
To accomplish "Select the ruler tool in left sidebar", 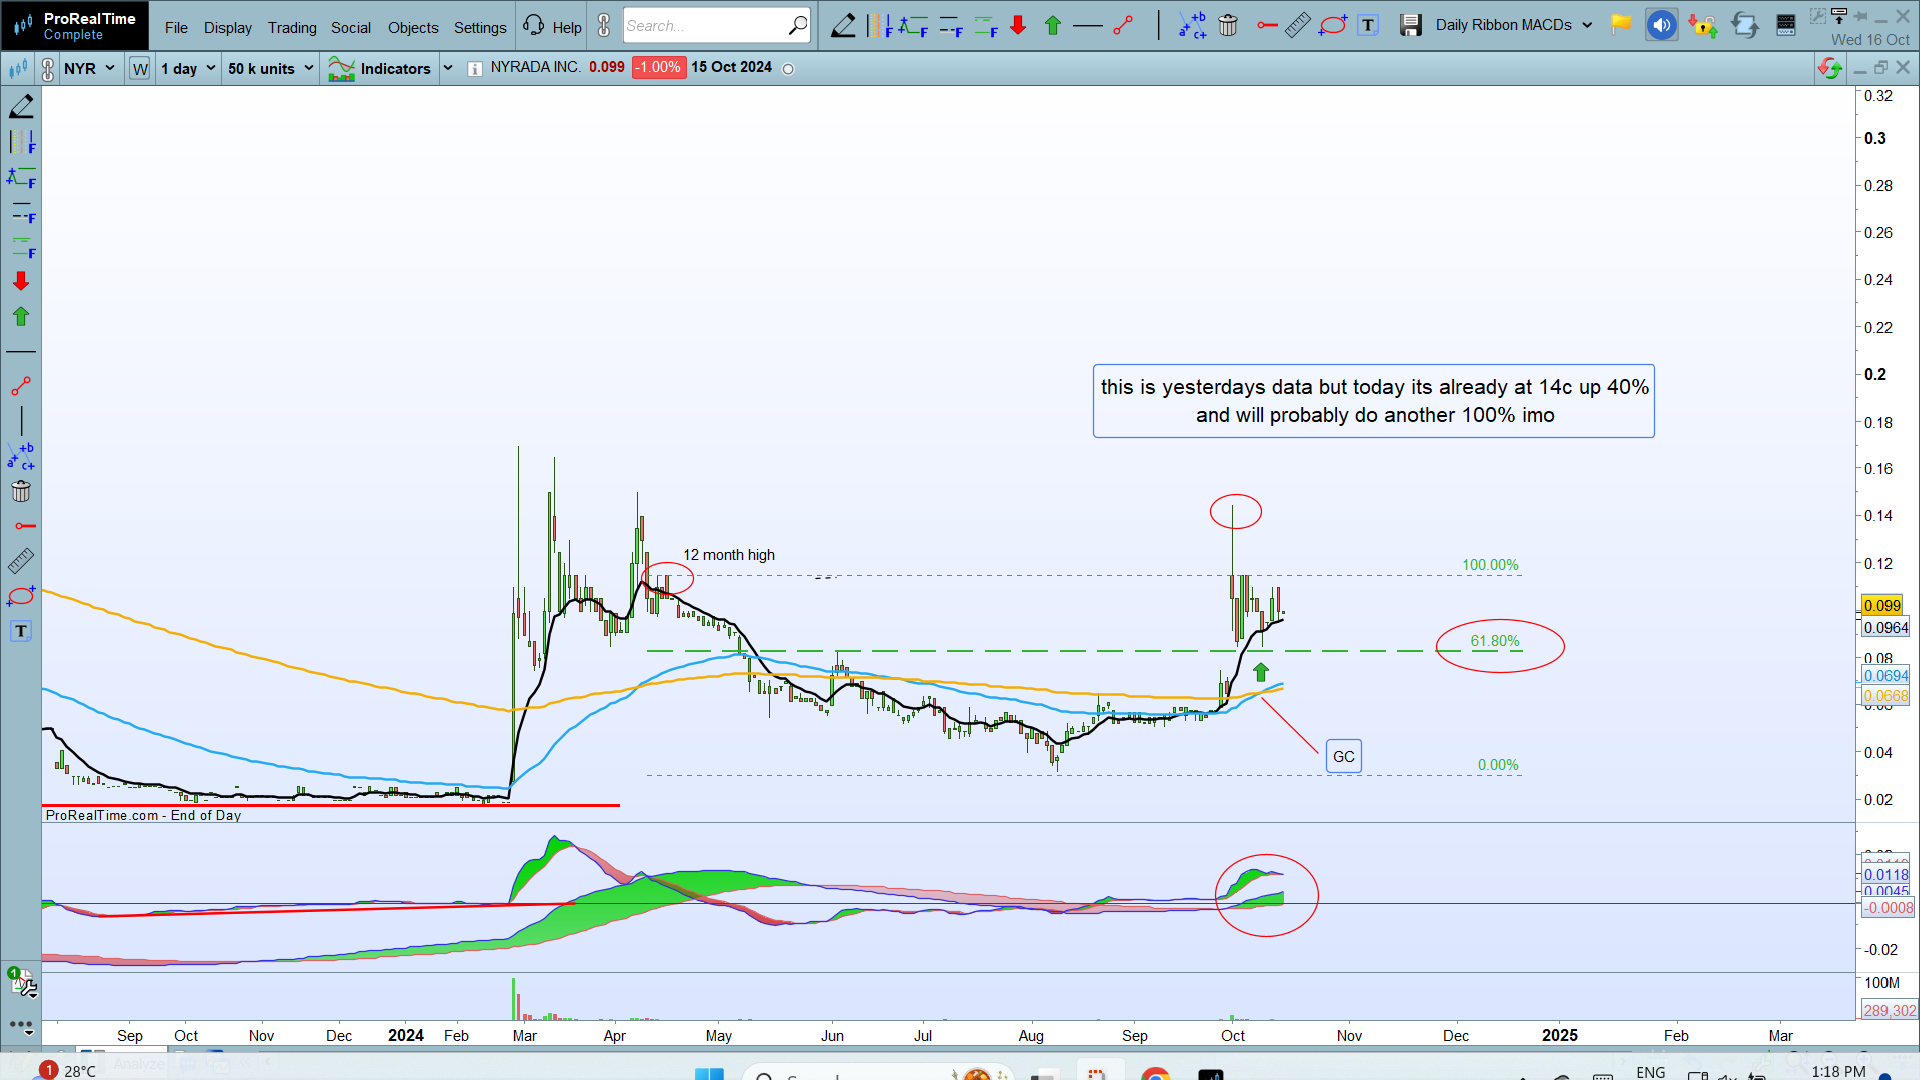I will coord(21,561).
